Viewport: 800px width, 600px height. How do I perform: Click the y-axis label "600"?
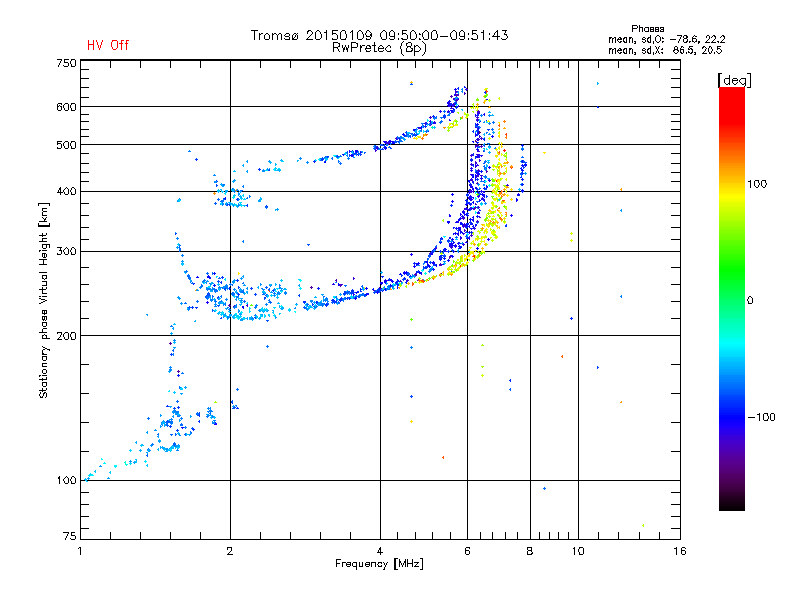(x=66, y=107)
